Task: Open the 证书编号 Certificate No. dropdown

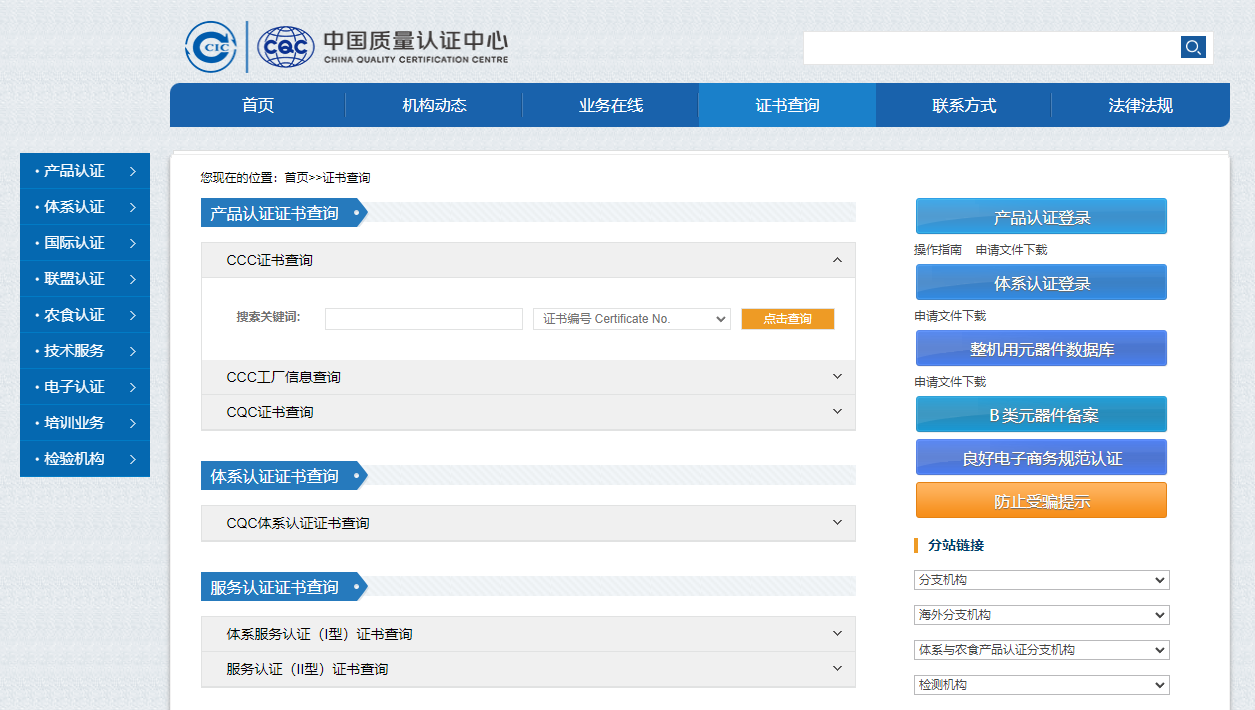Action: [x=632, y=319]
